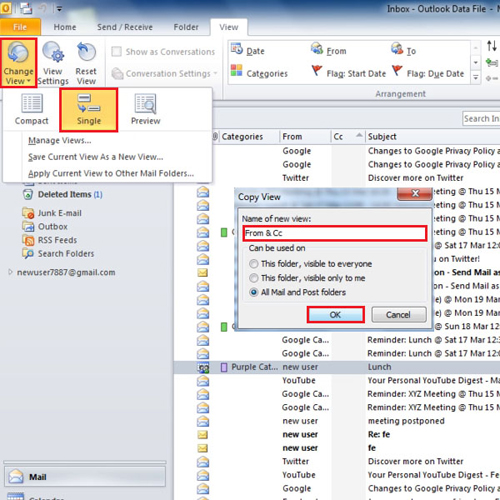Open the Change View dropdown button

(18, 63)
